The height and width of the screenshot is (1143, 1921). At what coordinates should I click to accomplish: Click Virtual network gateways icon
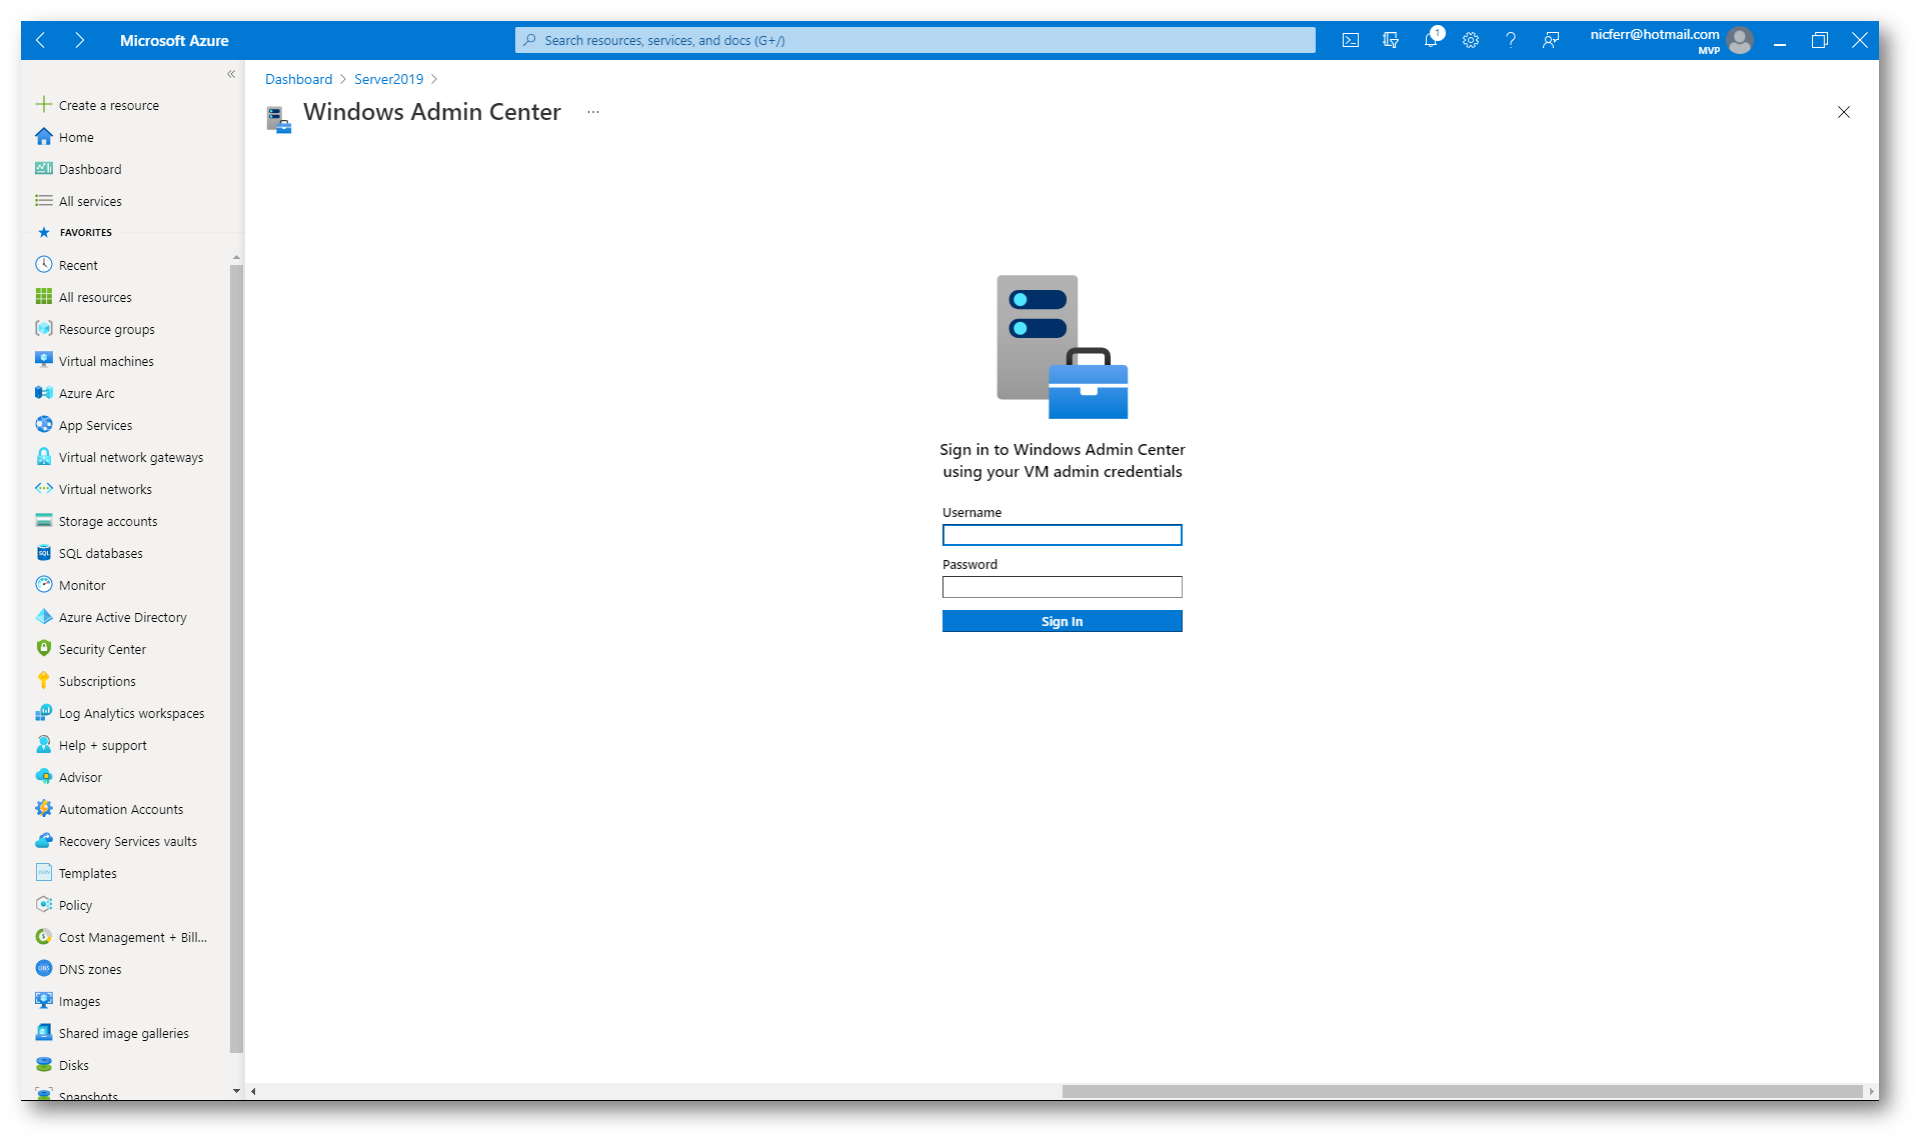tap(44, 457)
